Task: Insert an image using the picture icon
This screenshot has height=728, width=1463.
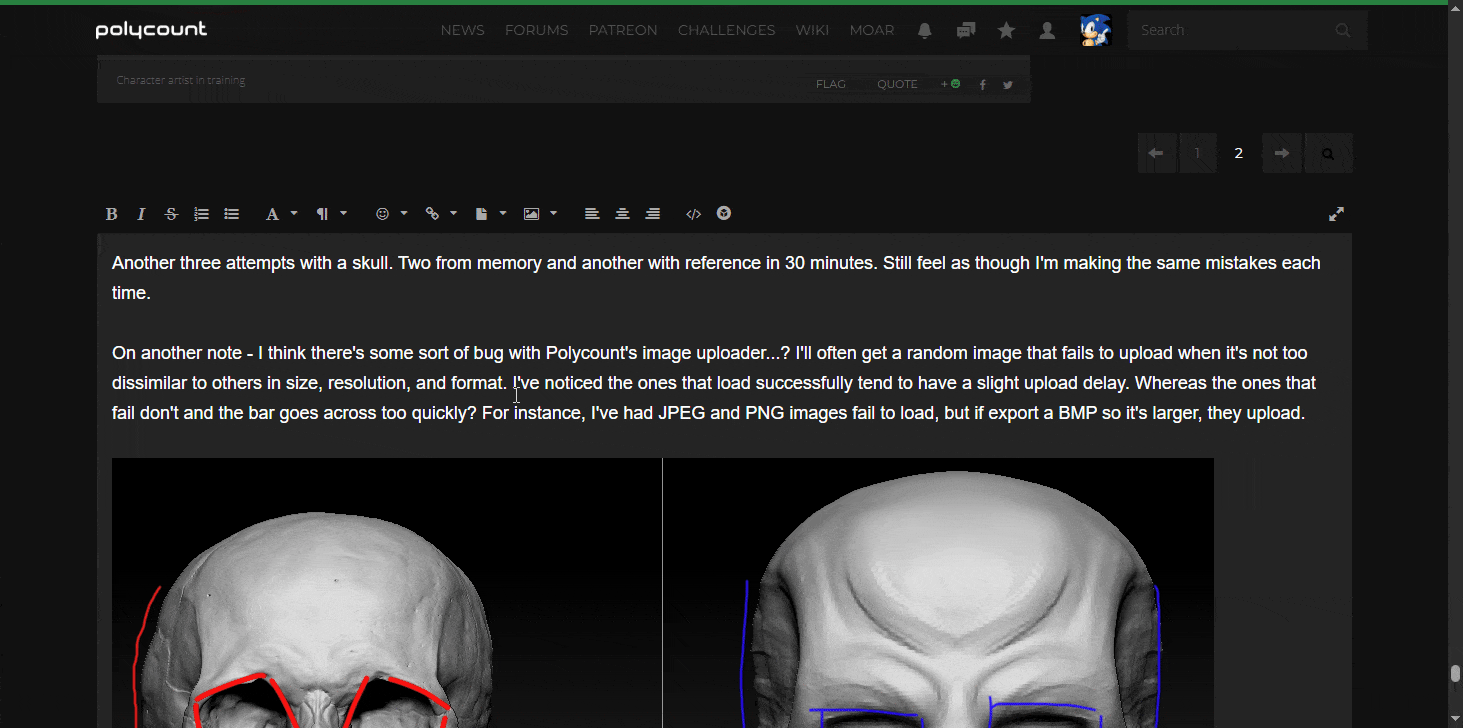Action: [x=531, y=214]
